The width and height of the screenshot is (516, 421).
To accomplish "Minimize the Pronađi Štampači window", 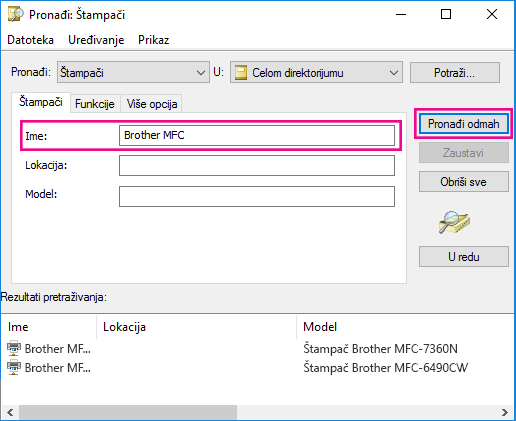I will 401,14.
